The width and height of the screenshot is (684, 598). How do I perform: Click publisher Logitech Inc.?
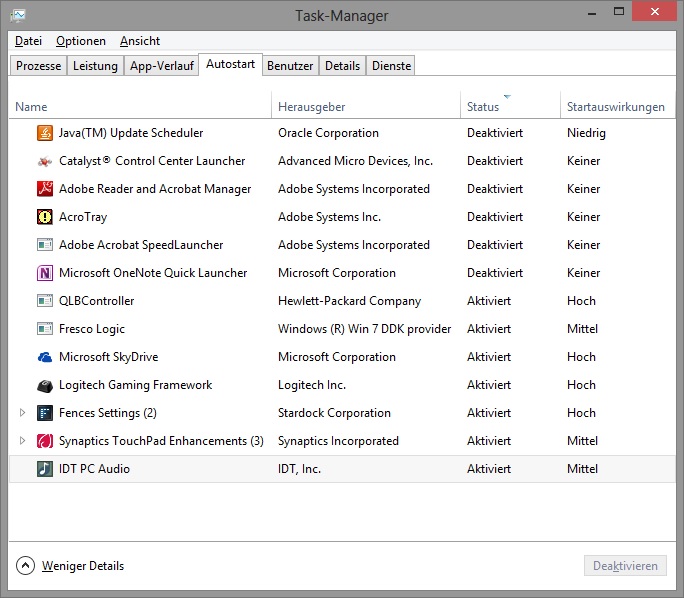tap(311, 385)
